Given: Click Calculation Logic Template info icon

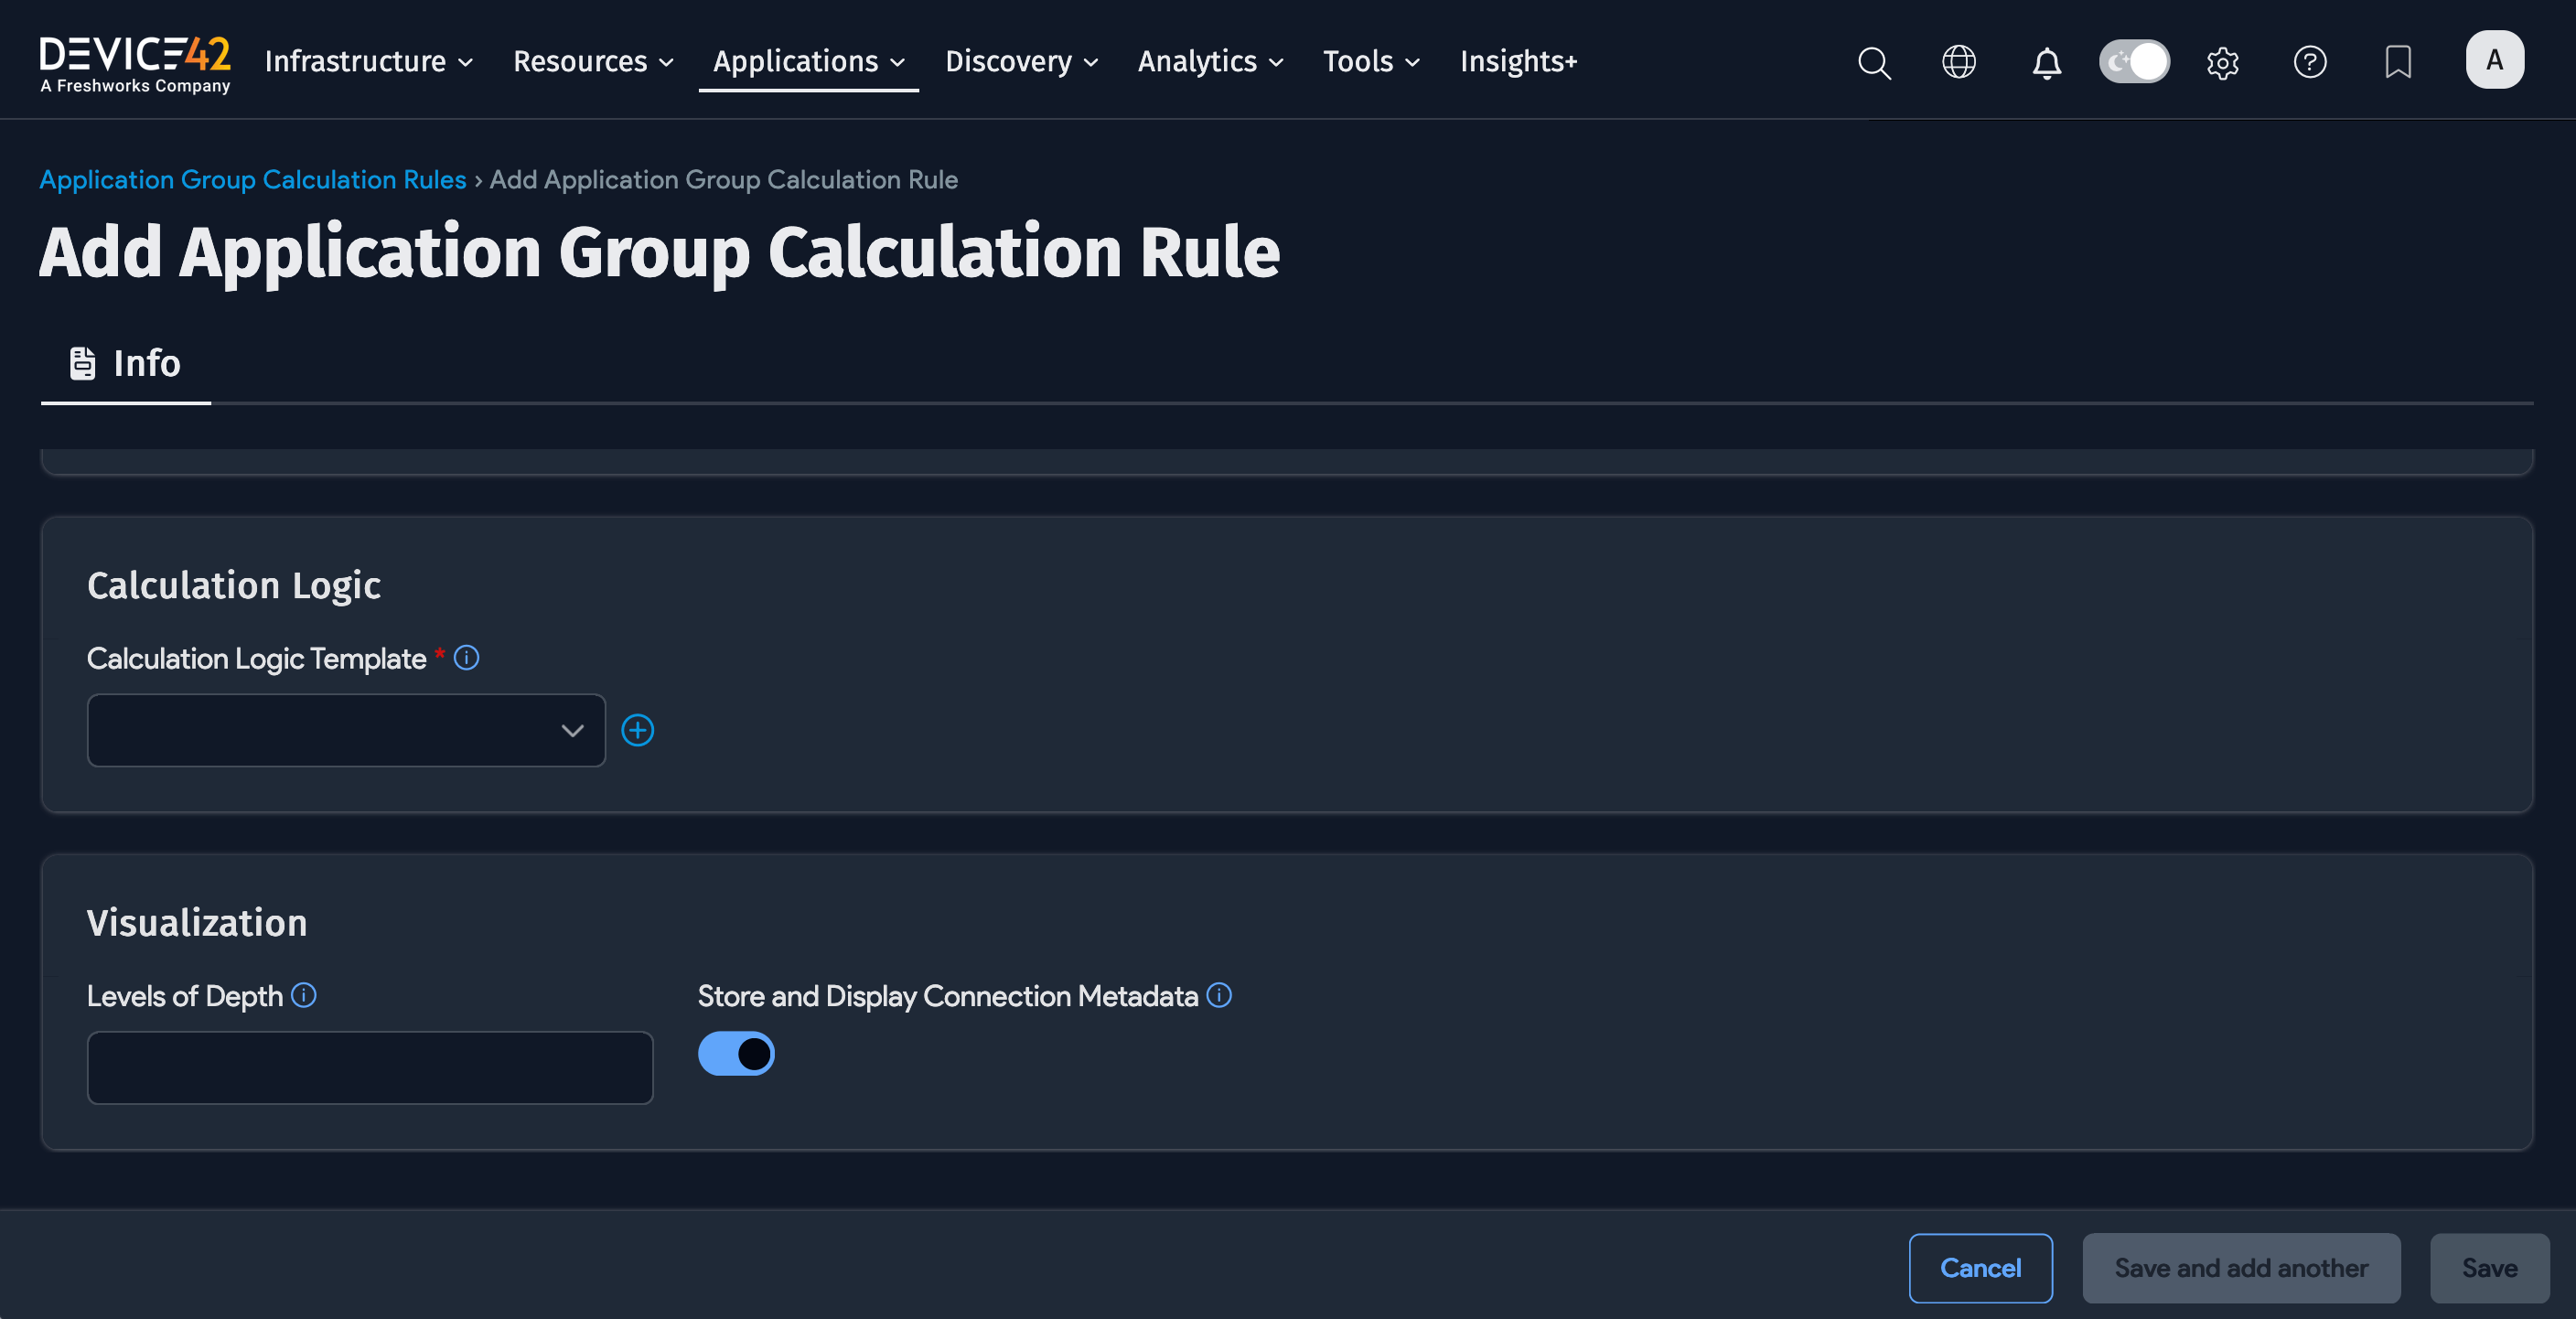Looking at the screenshot, I should pos(466,657).
